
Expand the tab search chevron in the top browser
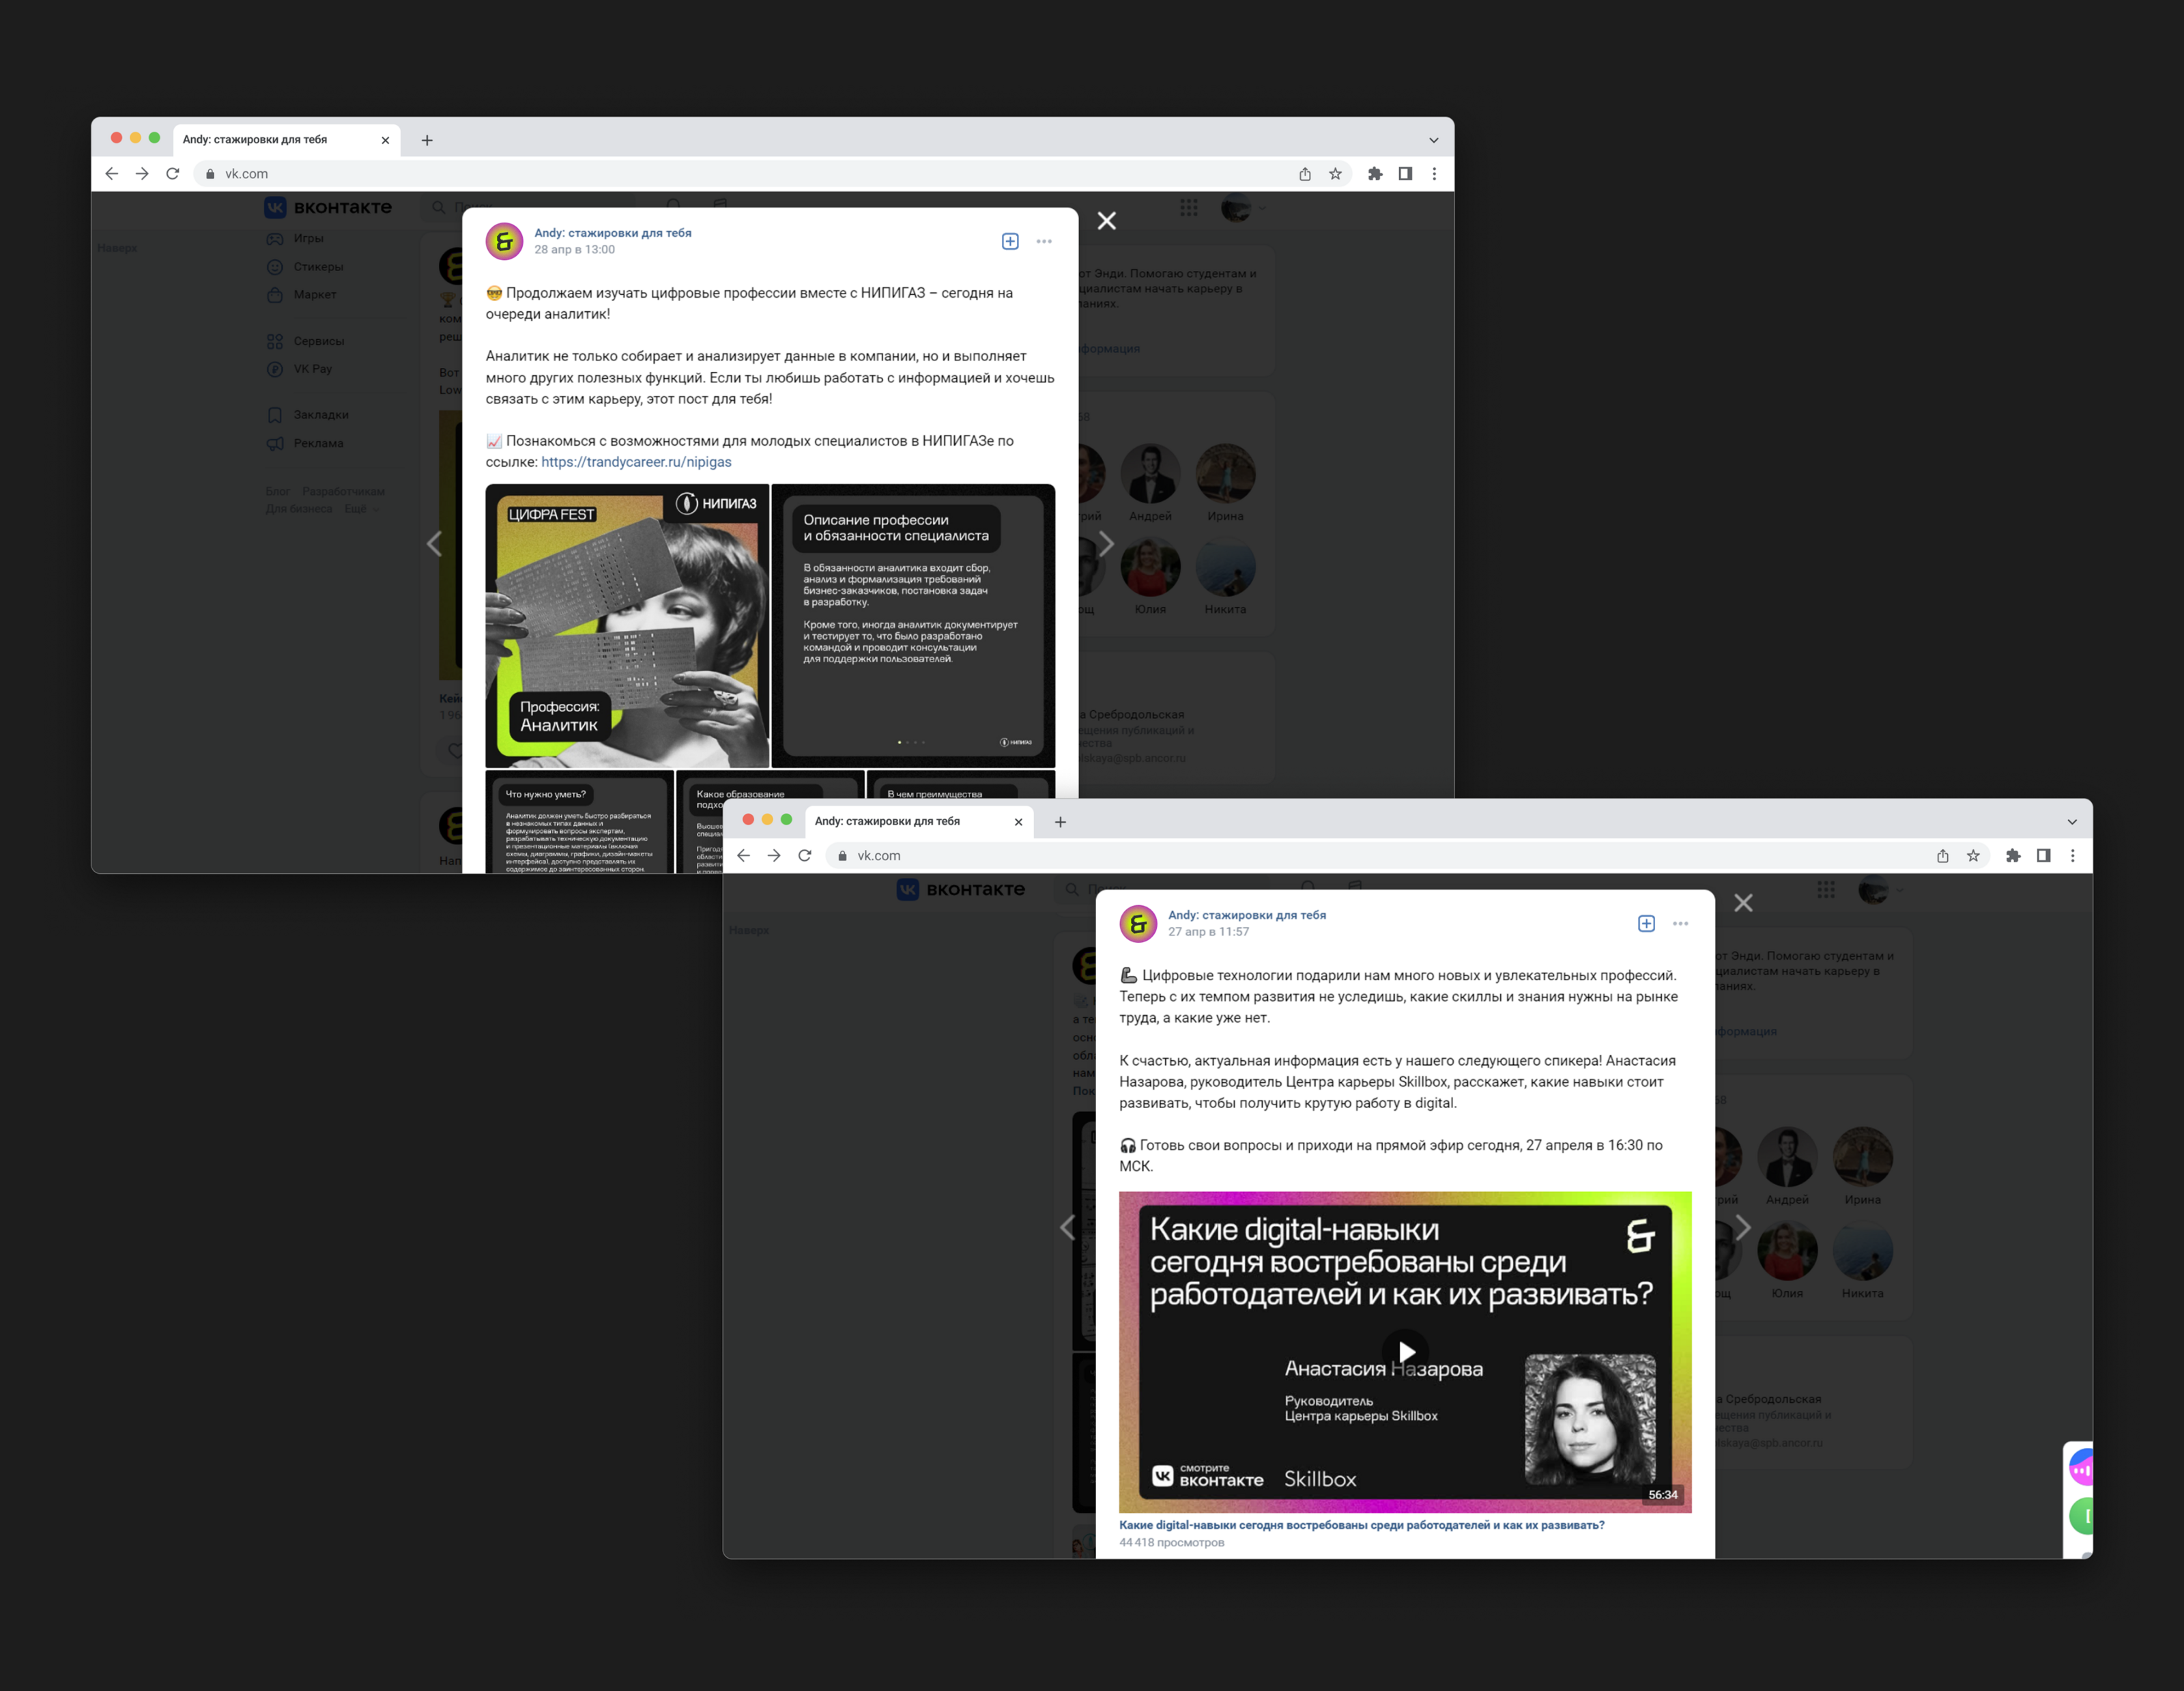click(1433, 140)
